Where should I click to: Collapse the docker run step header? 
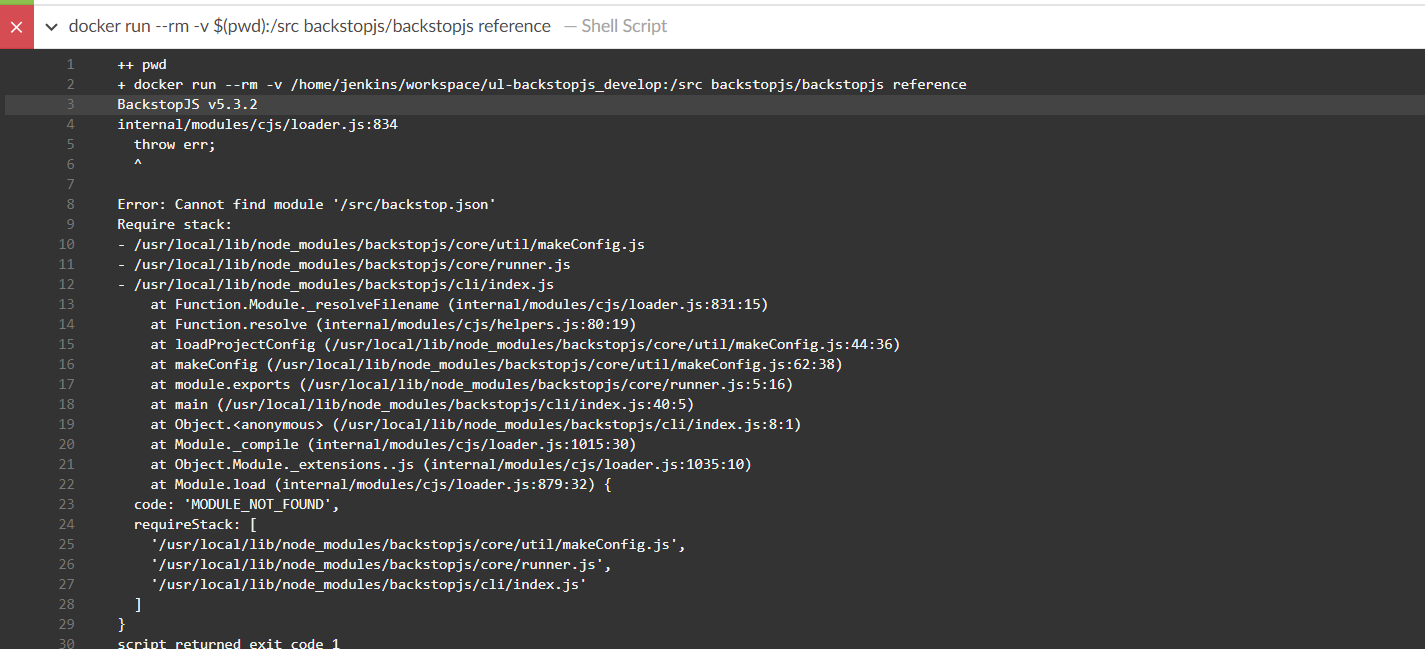51,27
